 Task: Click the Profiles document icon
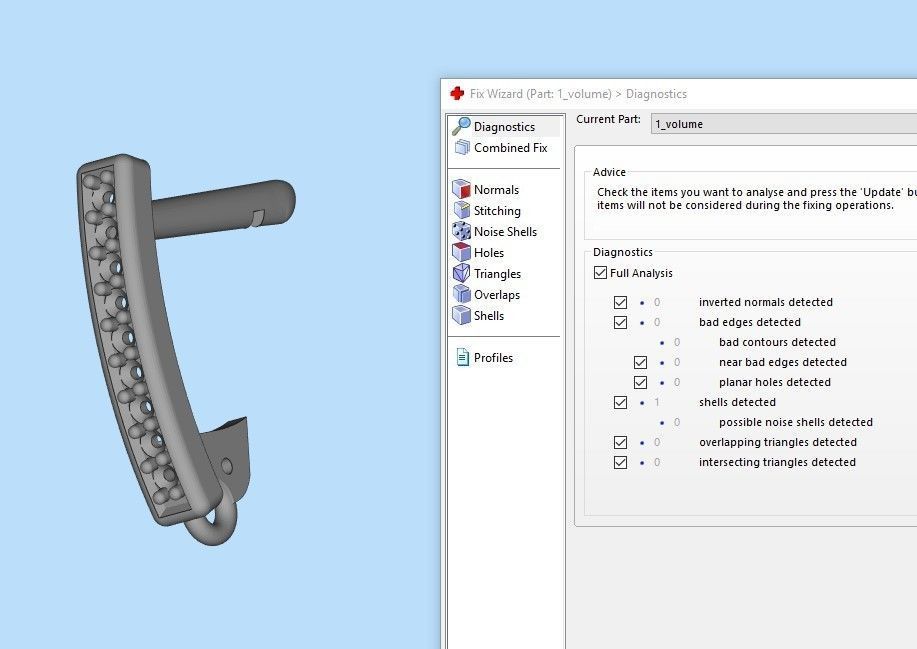(463, 357)
